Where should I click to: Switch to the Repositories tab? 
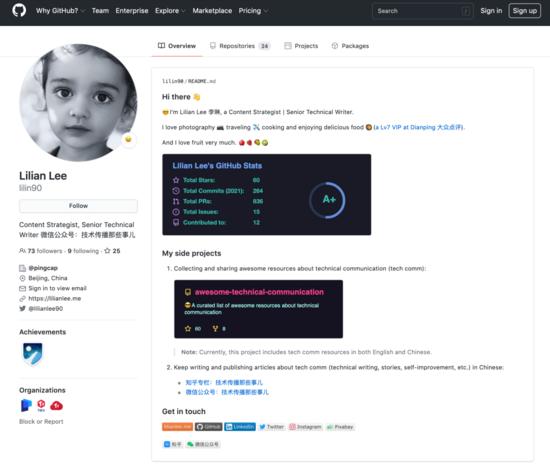[x=240, y=46]
